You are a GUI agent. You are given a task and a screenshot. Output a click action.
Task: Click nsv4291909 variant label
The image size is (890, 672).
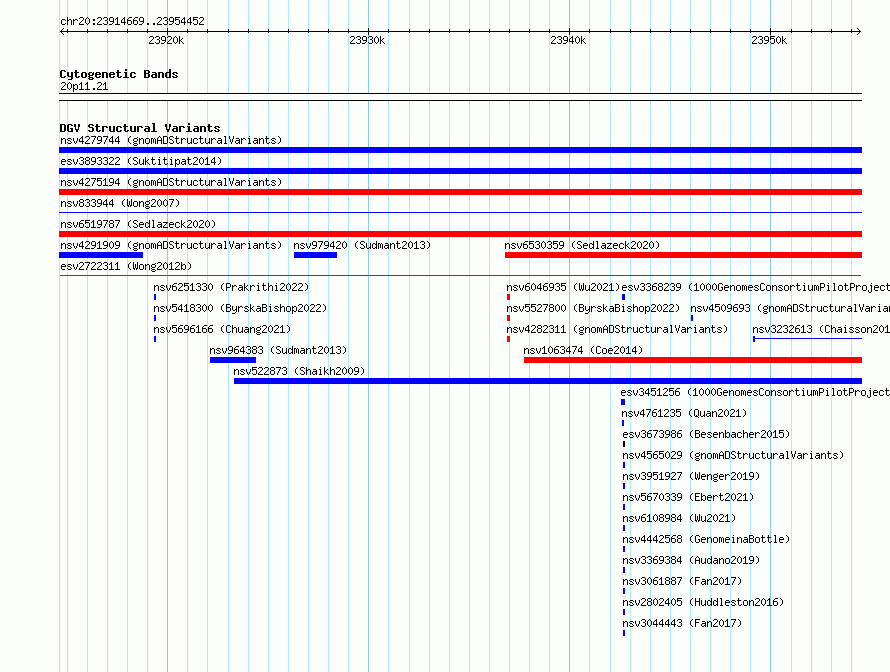click(x=171, y=245)
